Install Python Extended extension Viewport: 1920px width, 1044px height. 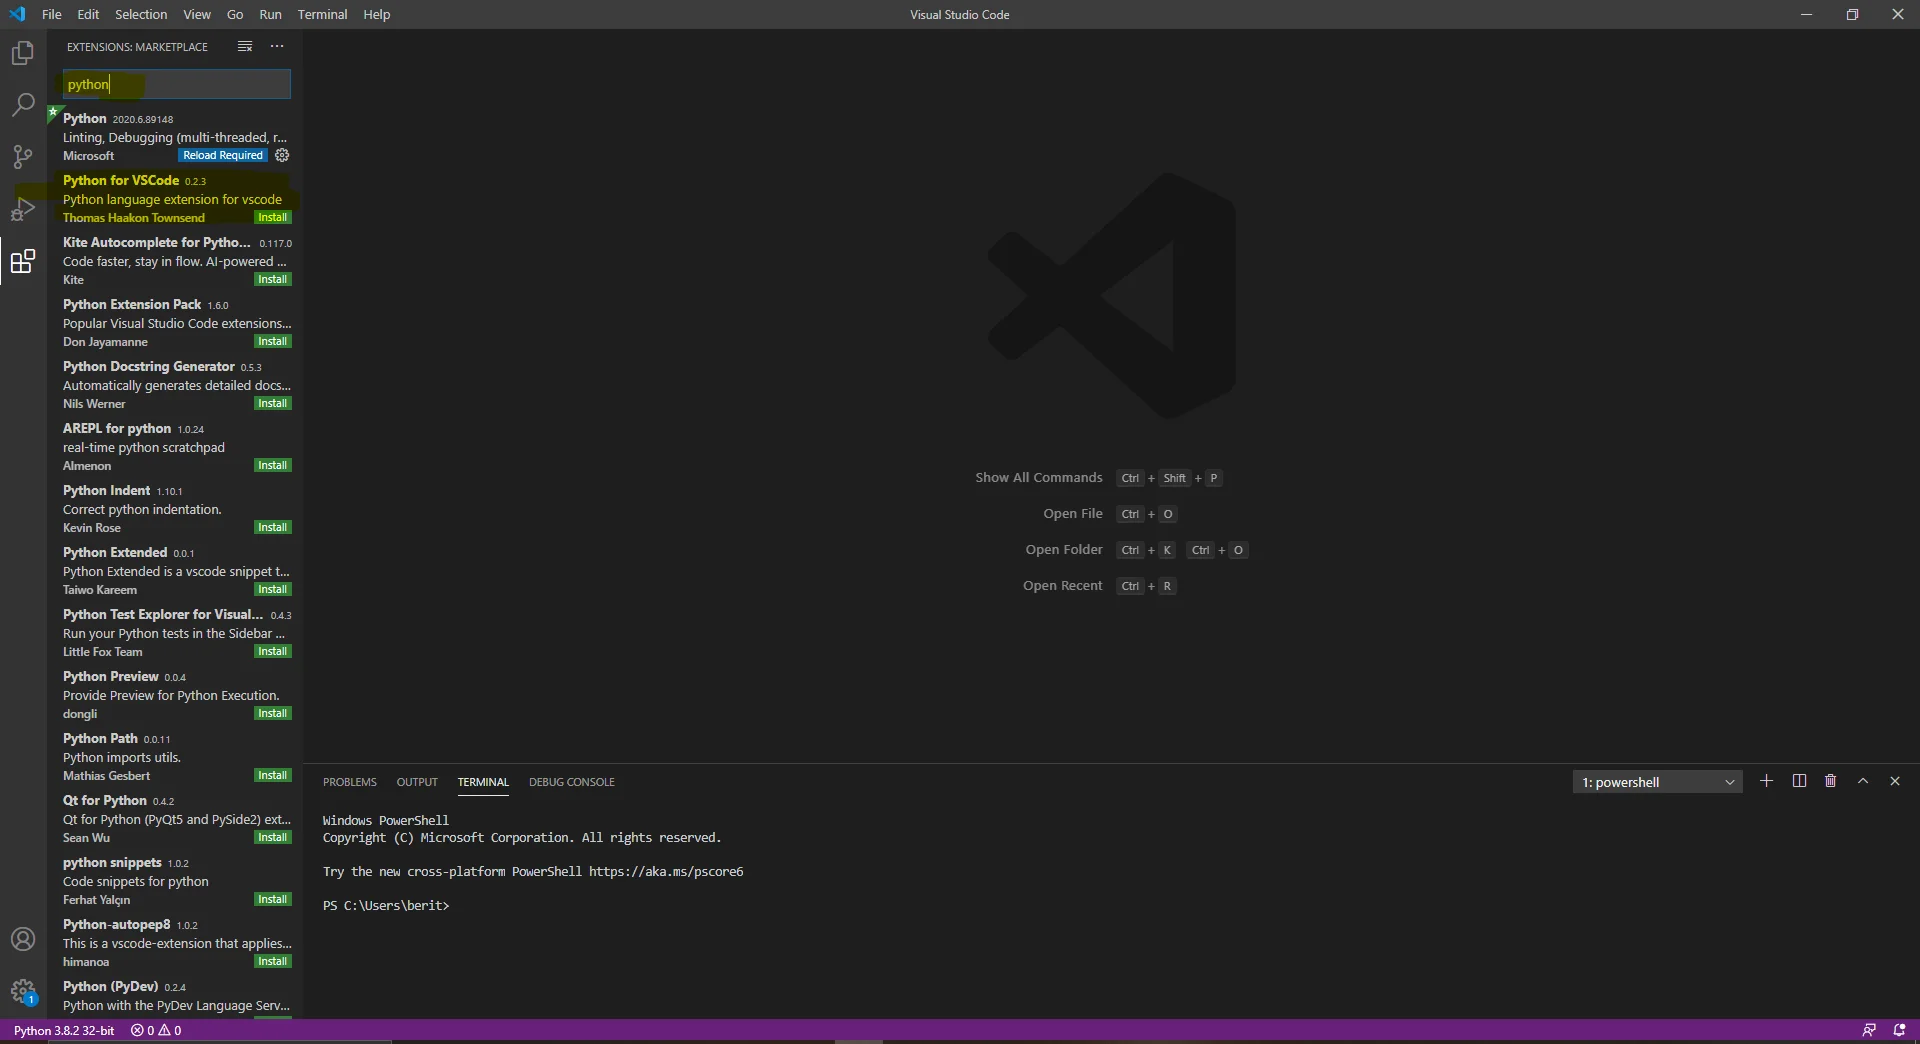272,589
